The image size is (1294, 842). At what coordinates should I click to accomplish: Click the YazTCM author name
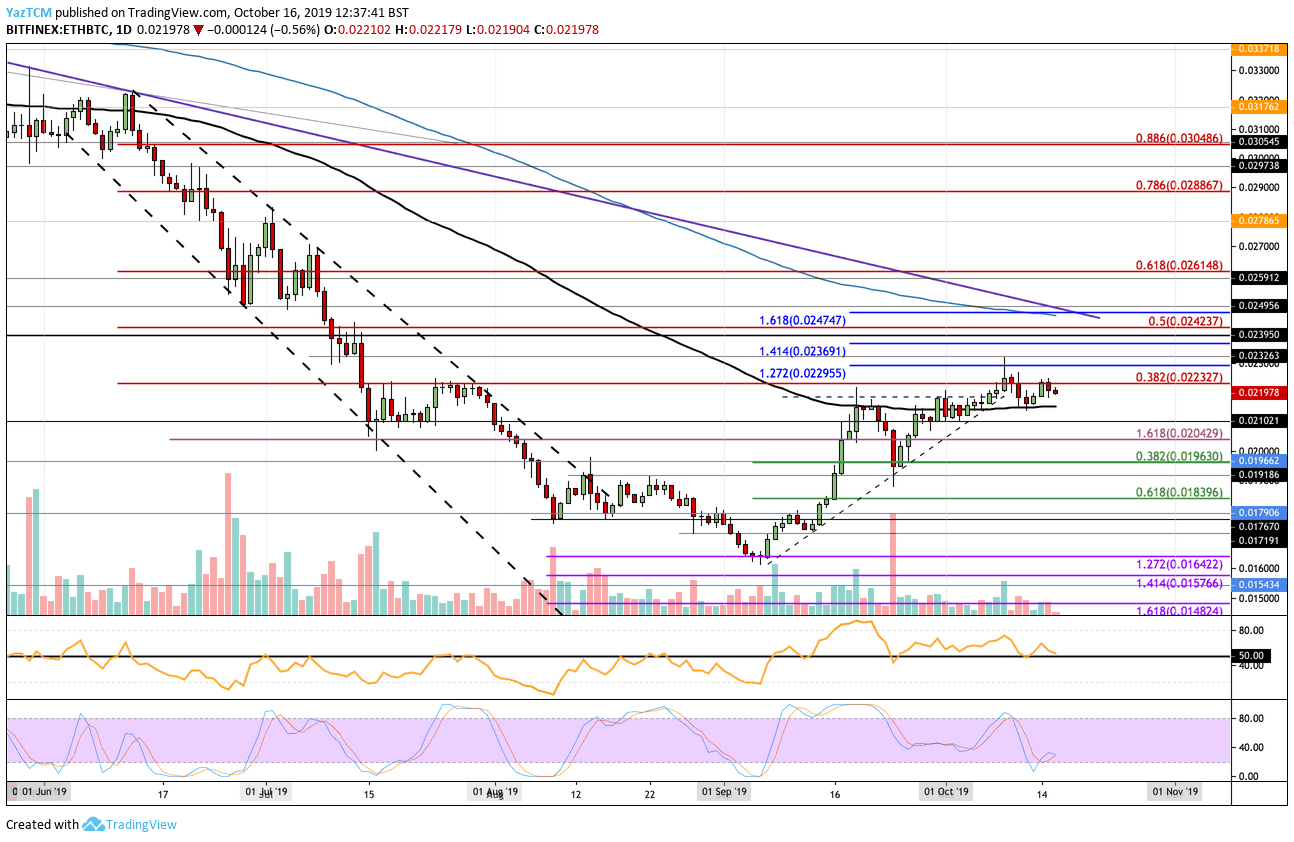click(x=29, y=13)
